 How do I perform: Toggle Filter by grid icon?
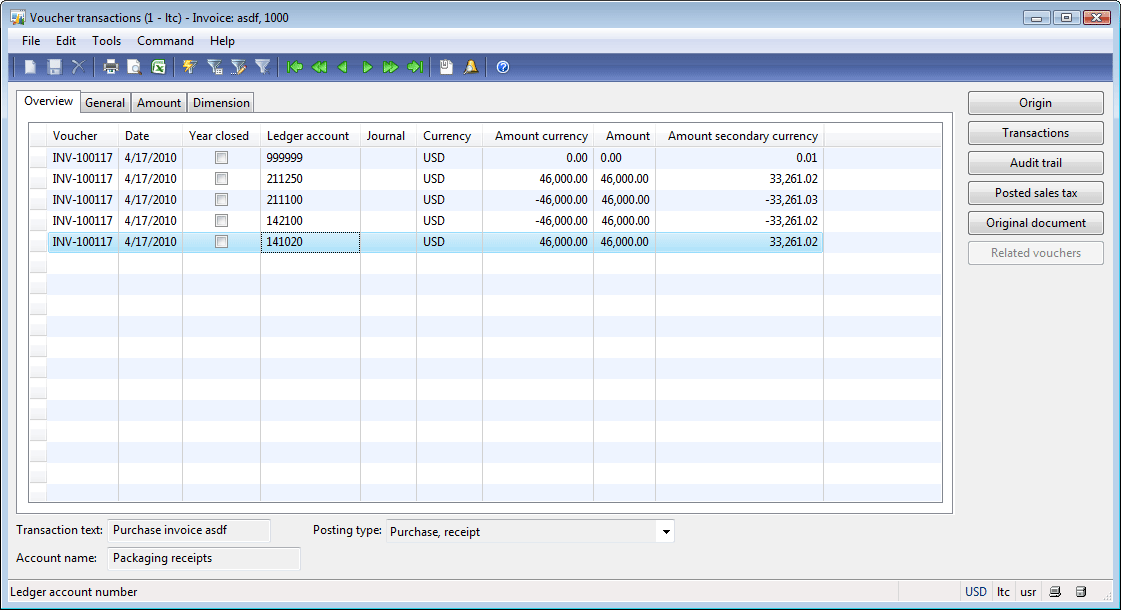(214, 67)
